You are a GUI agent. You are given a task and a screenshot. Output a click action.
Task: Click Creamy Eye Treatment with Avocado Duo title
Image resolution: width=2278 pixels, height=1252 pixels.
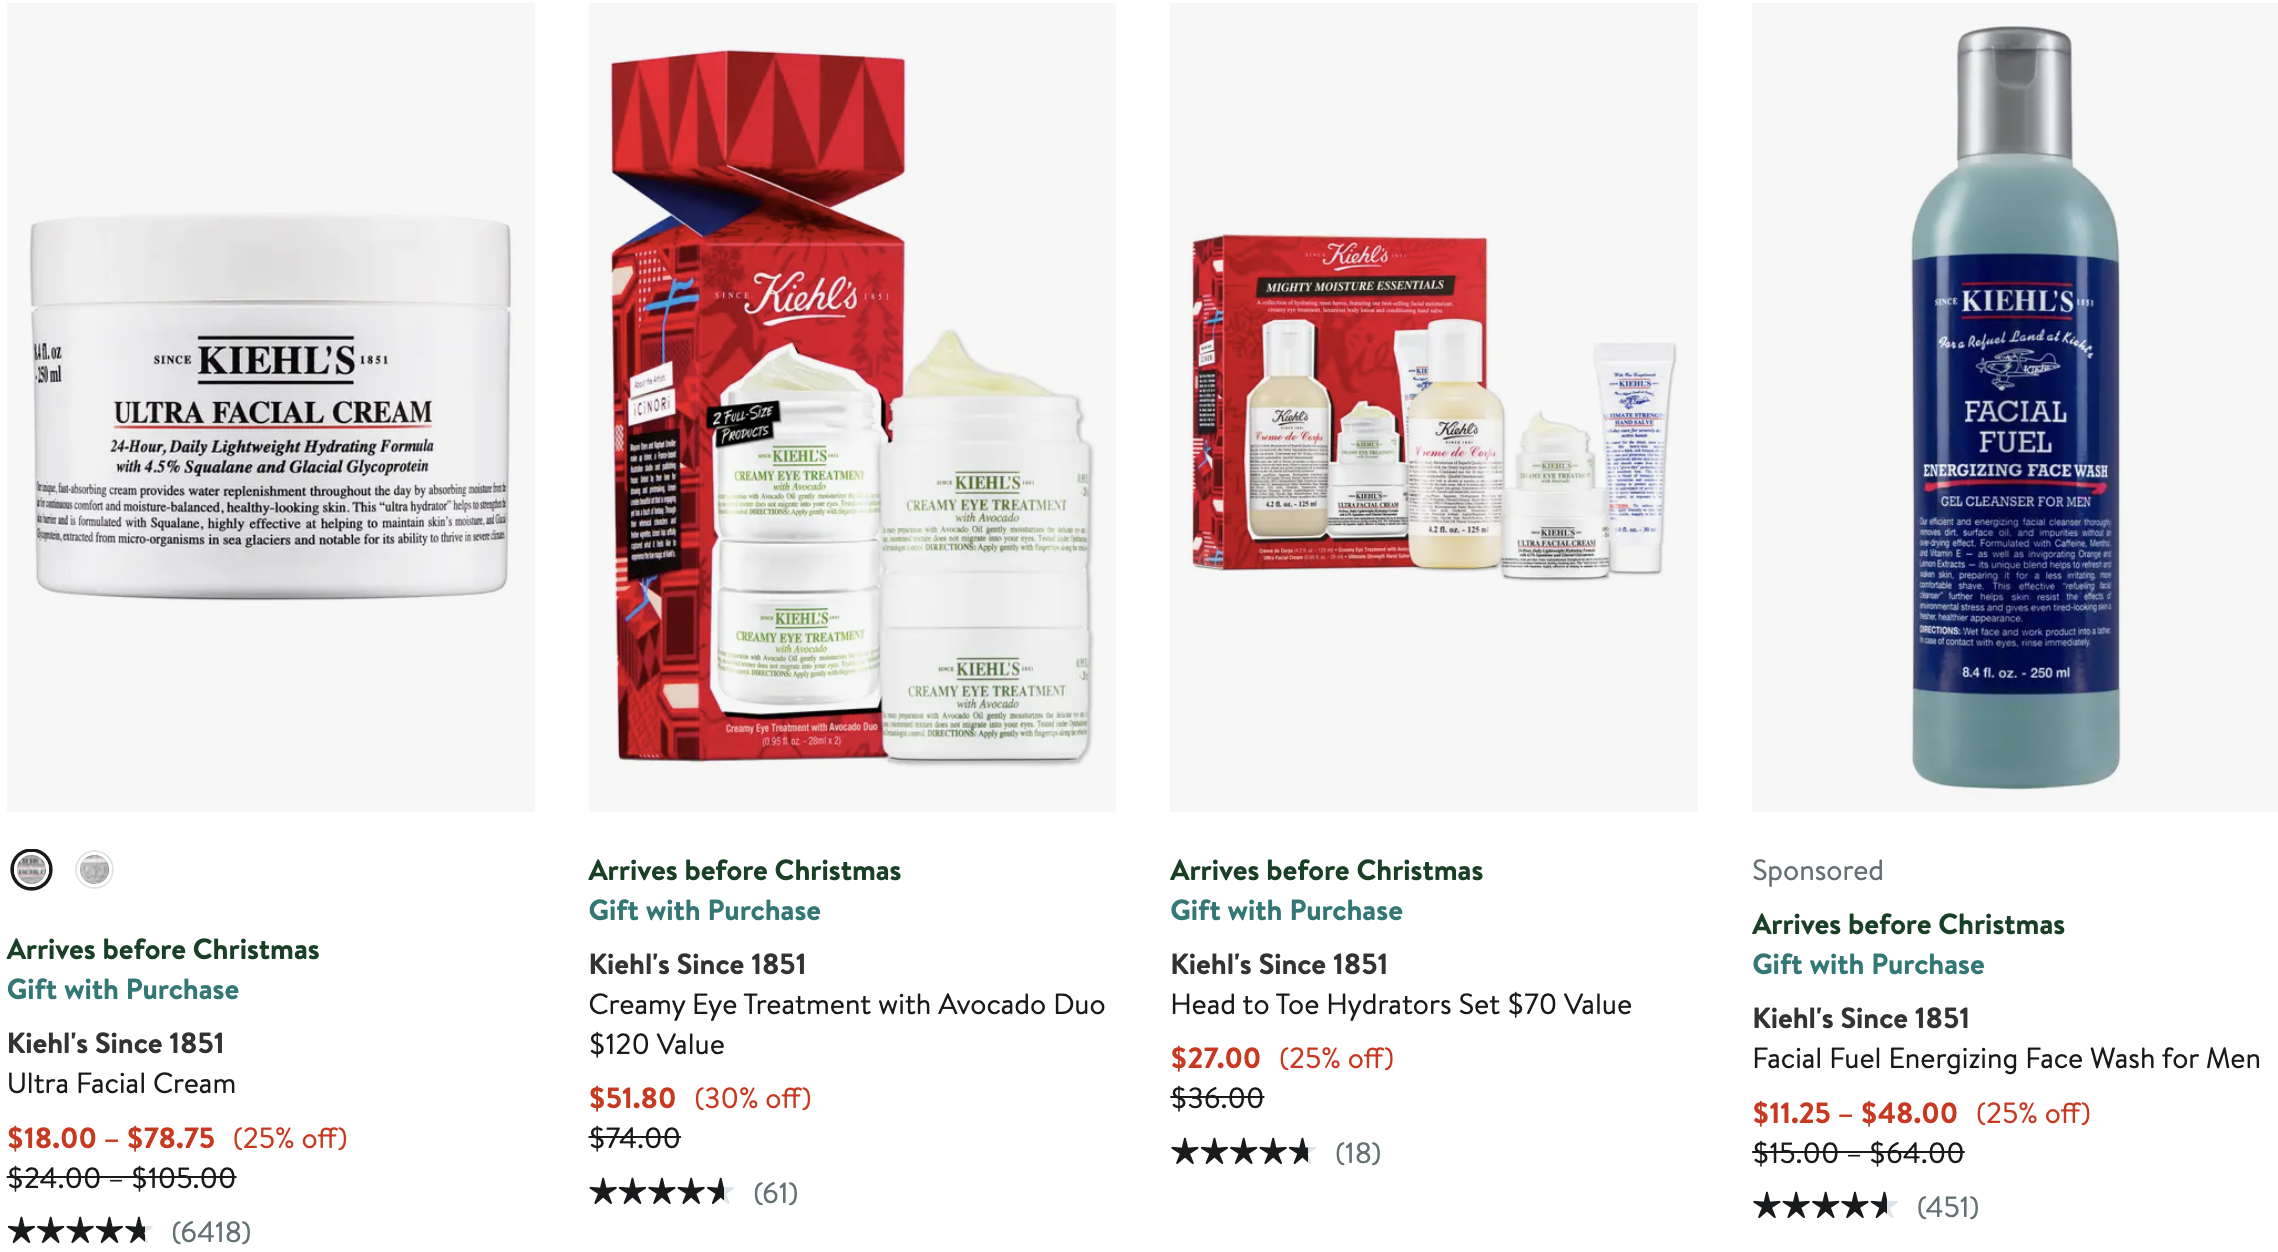(x=847, y=1024)
